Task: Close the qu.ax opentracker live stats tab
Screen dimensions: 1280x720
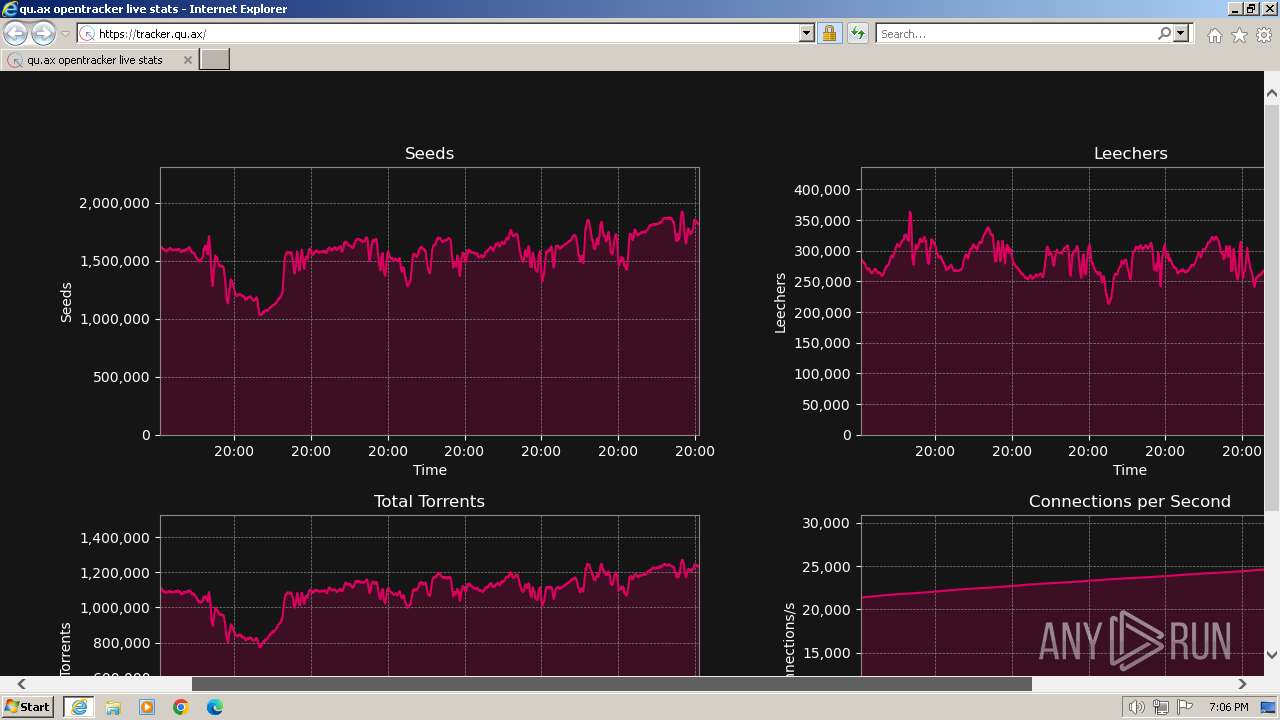Action: 187,60
